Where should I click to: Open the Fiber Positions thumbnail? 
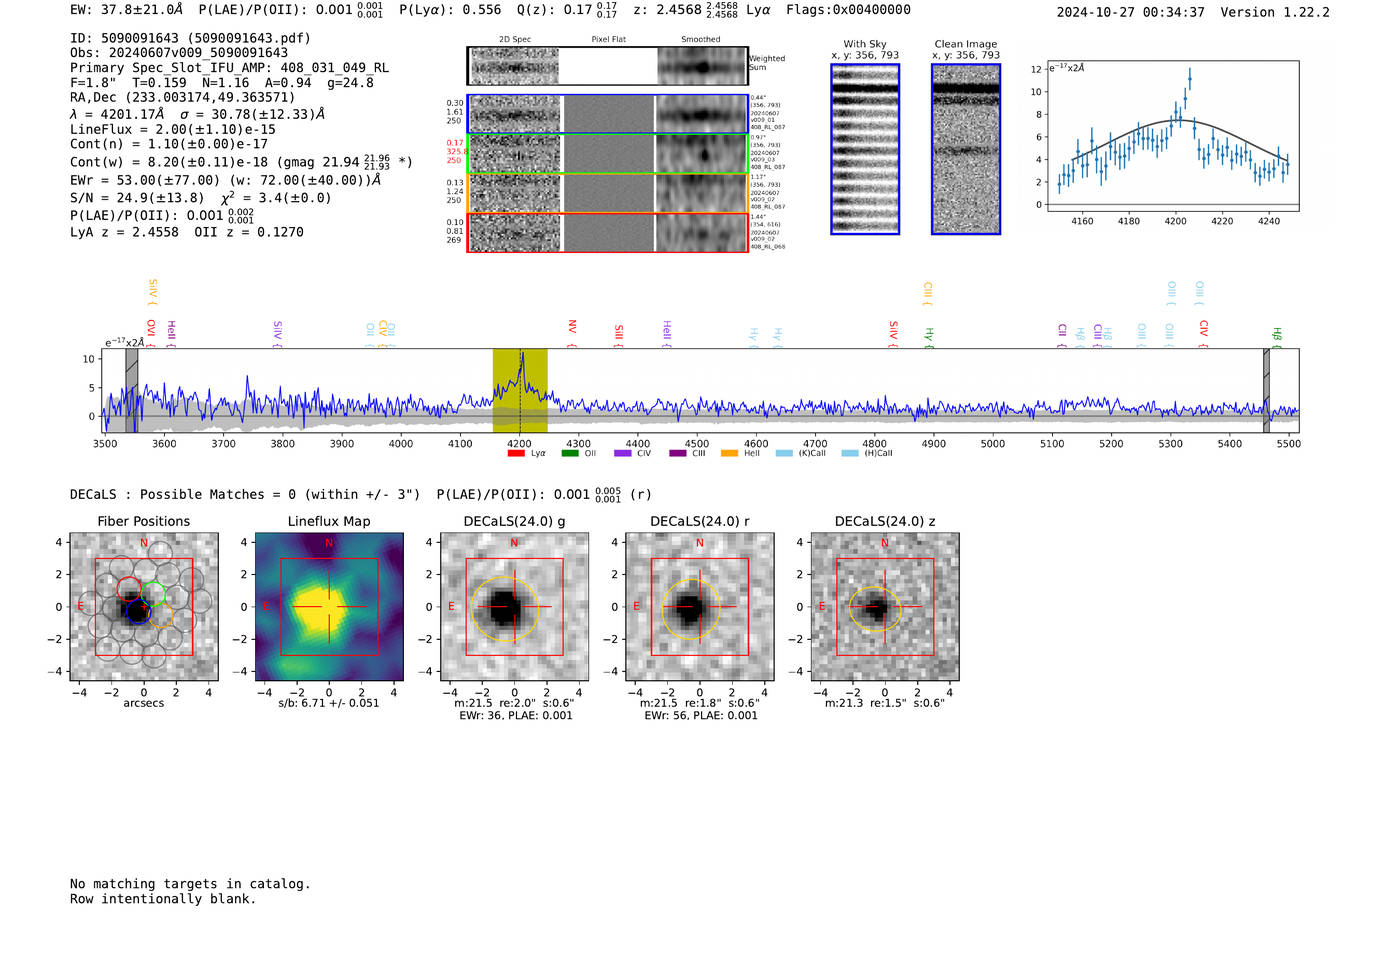(x=144, y=607)
